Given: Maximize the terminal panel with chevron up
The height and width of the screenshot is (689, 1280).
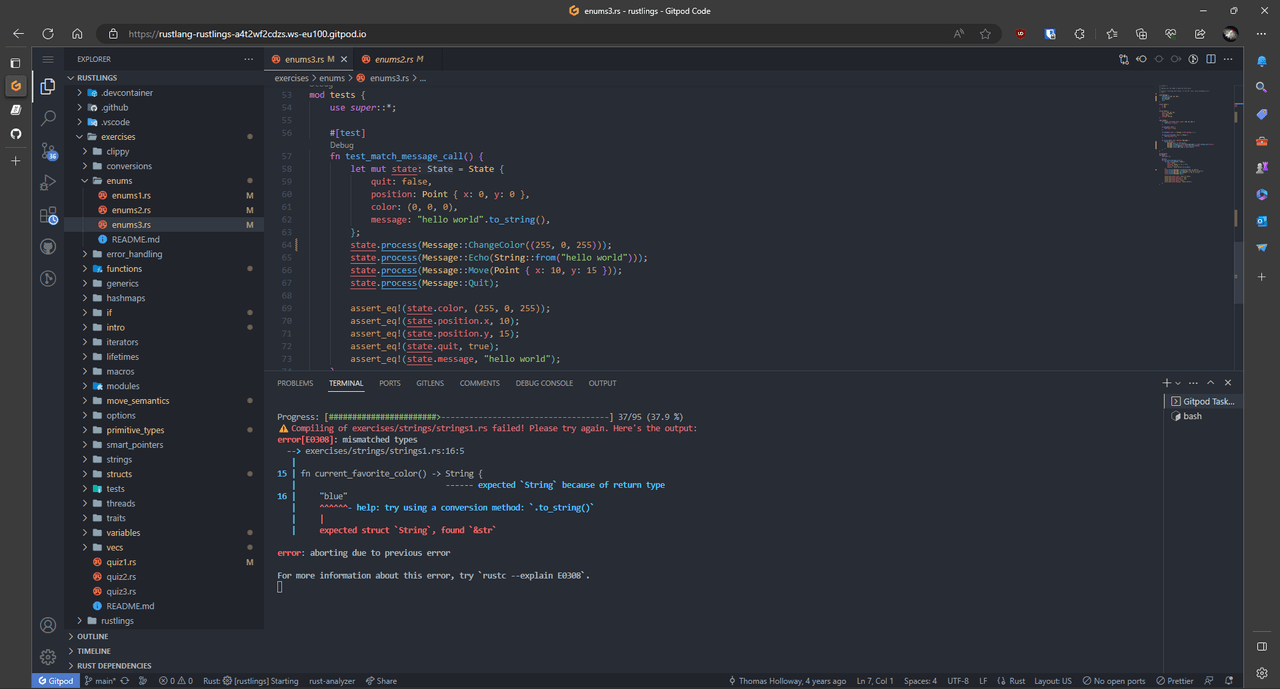Looking at the screenshot, I should click(x=1210, y=383).
